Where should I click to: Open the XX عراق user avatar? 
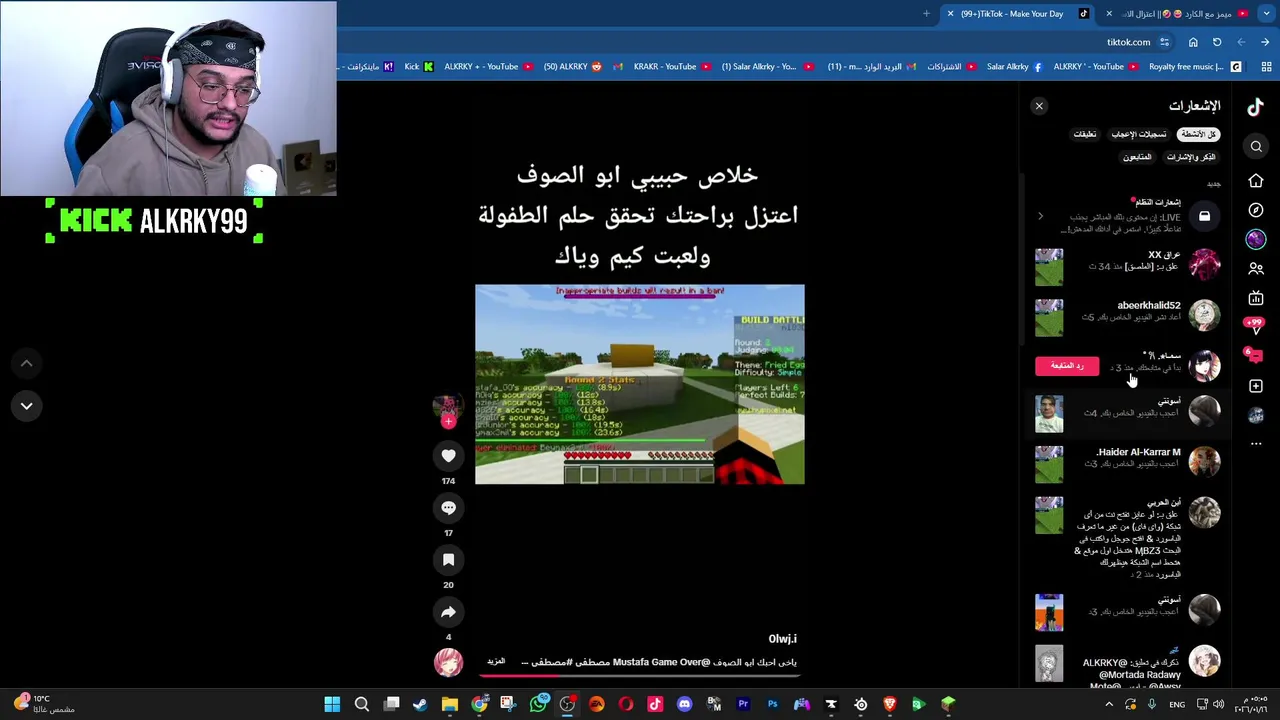click(1204, 265)
